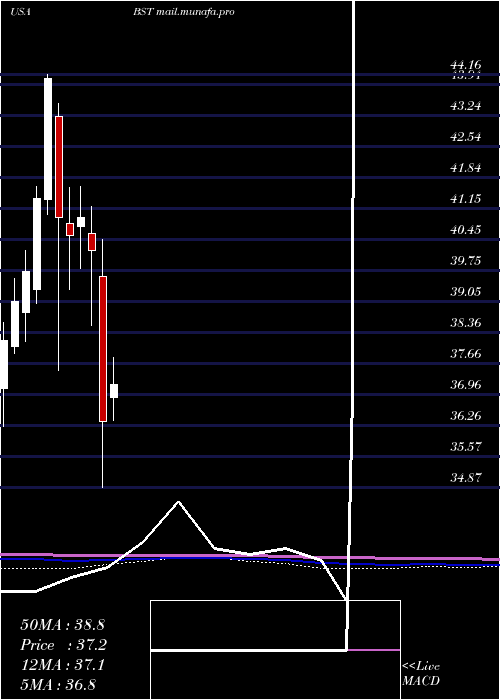The width and height of the screenshot is (500, 700).
Task: Click the 34.87 price axis label
Action: [x=466, y=479]
